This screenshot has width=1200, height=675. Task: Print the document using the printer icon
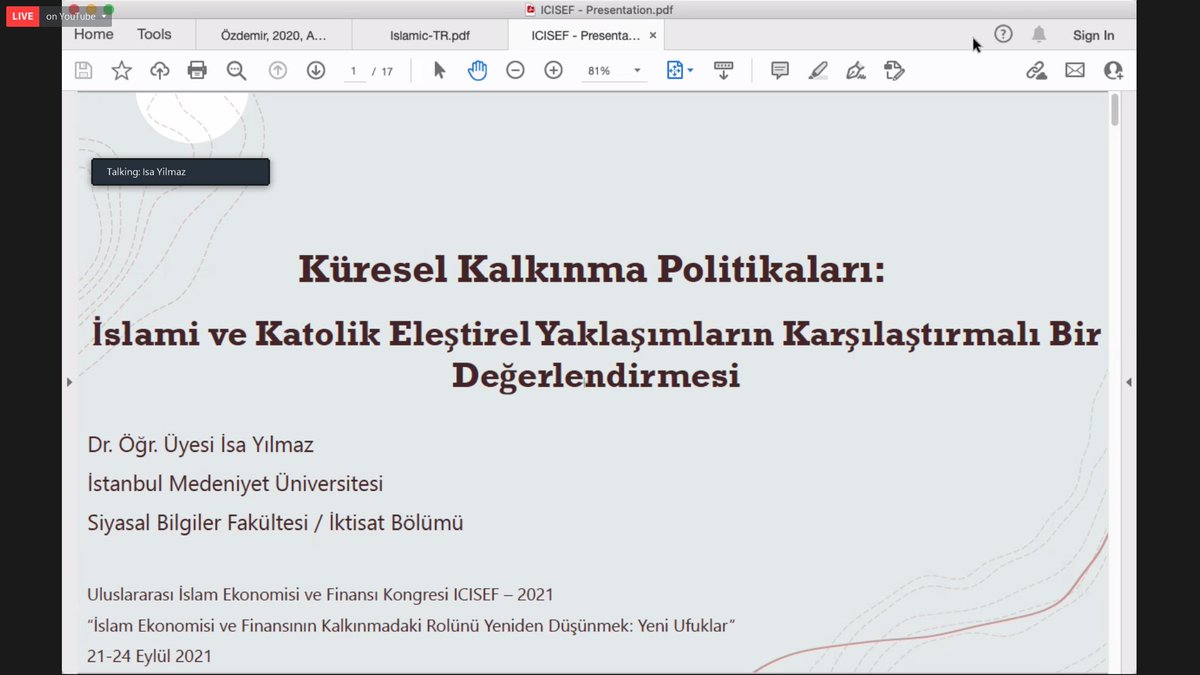(x=197, y=70)
